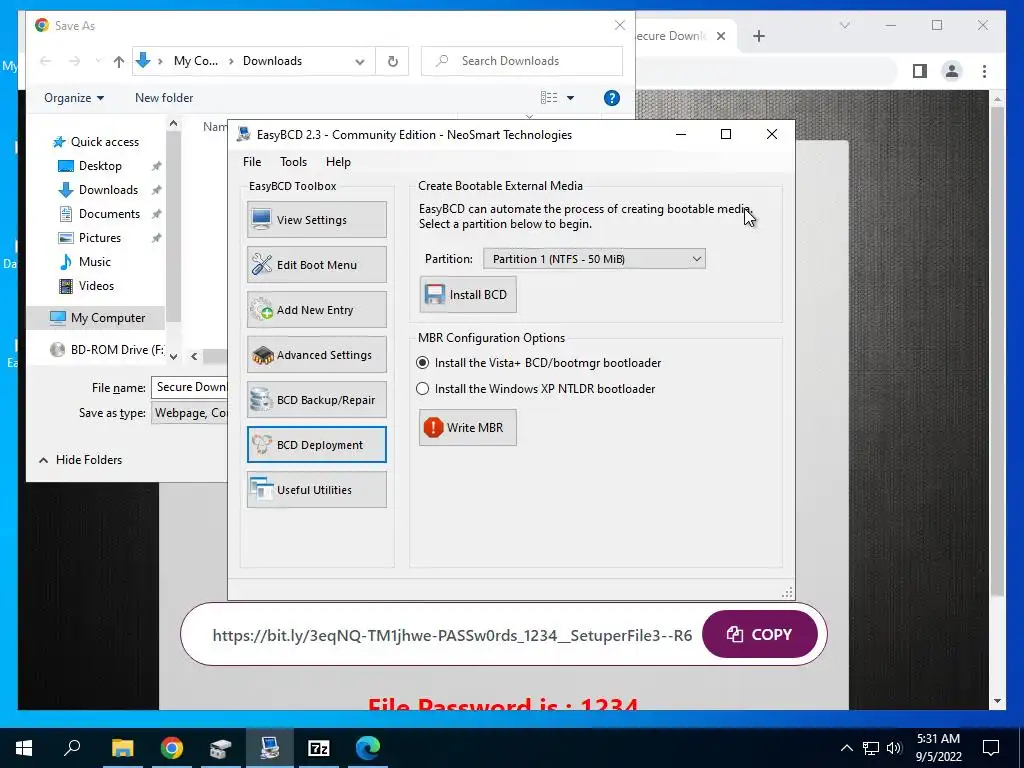The width and height of the screenshot is (1024, 768).
Task: Click the Downloads breadcrumb in address bar
Action: [272, 61]
